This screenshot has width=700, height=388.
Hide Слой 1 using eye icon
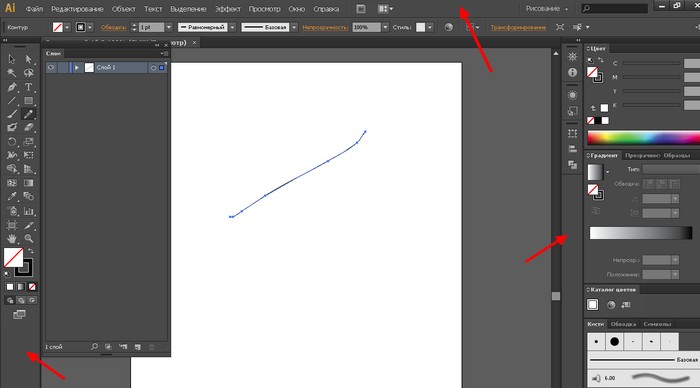51,67
